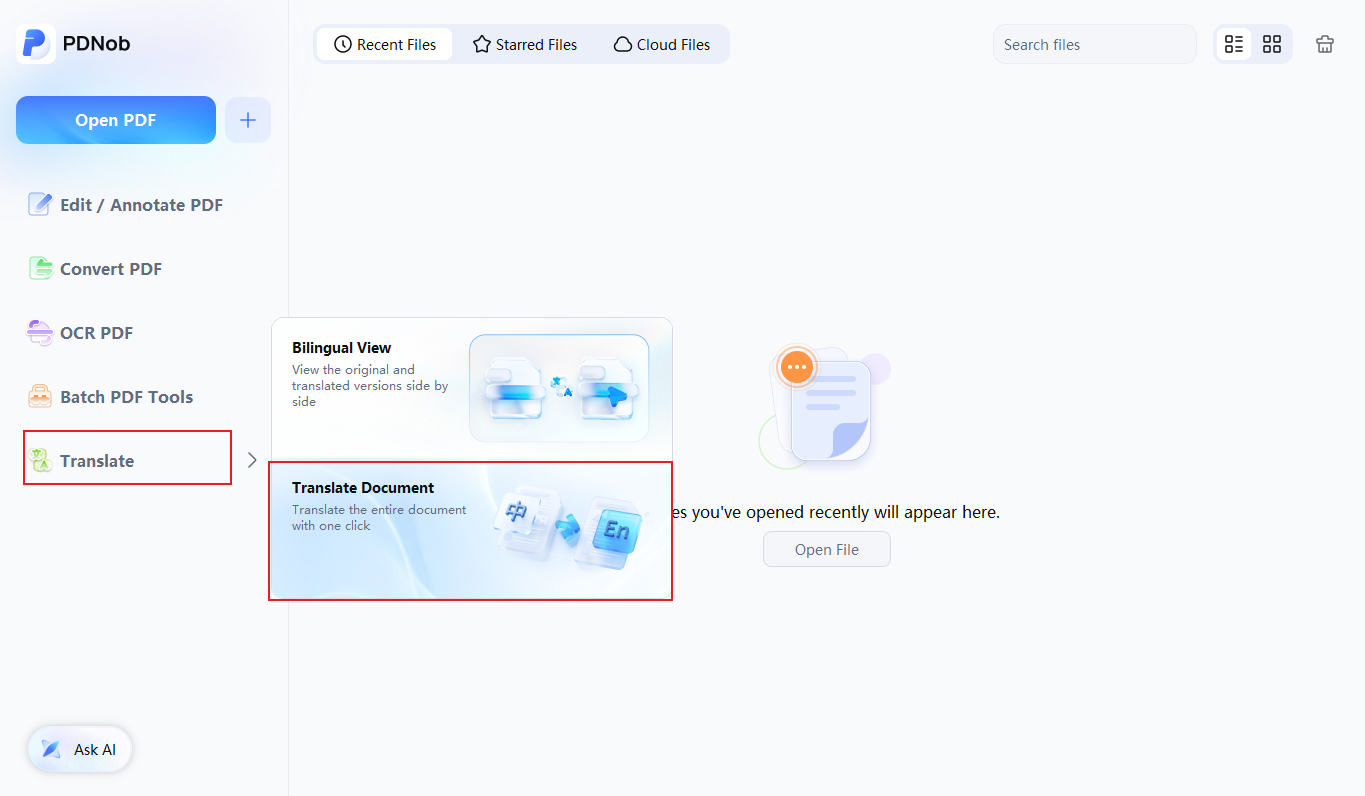
Task: Open Edit / Annotate PDF tool
Action: (126, 205)
